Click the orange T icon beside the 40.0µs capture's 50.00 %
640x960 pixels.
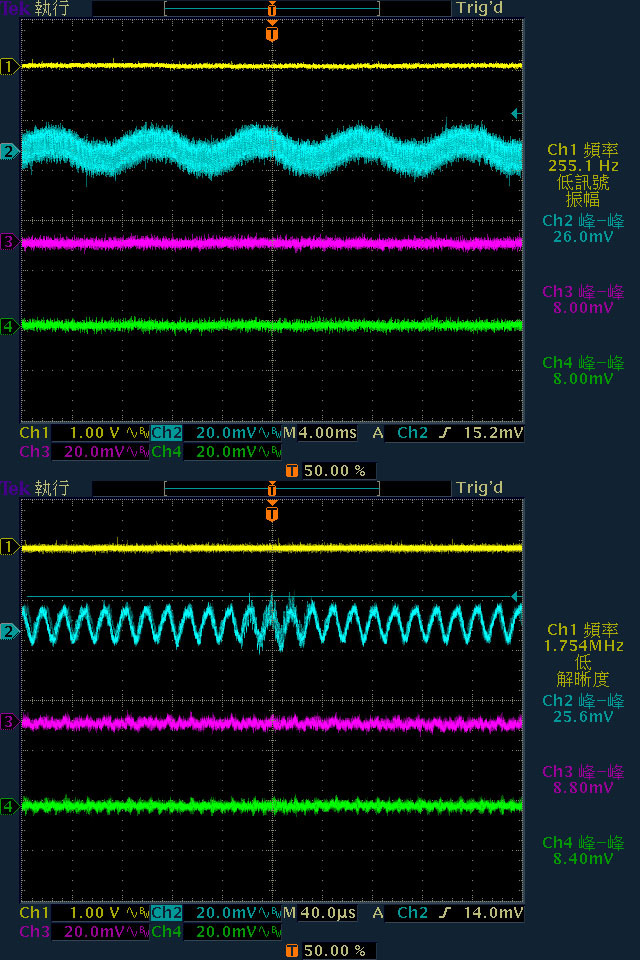(292, 951)
